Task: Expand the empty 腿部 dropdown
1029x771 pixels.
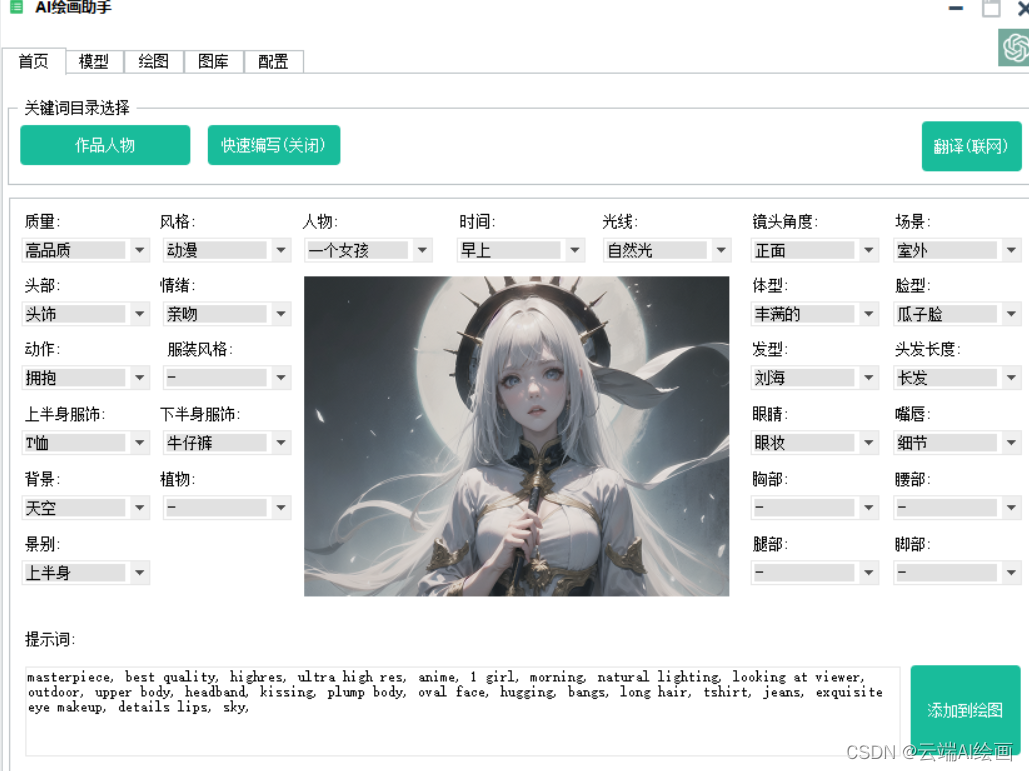Action: coord(814,573)
